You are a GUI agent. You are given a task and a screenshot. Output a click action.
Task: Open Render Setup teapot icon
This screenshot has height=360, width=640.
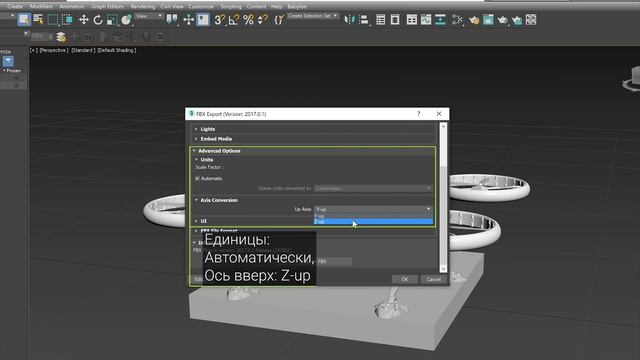(474, 20)
